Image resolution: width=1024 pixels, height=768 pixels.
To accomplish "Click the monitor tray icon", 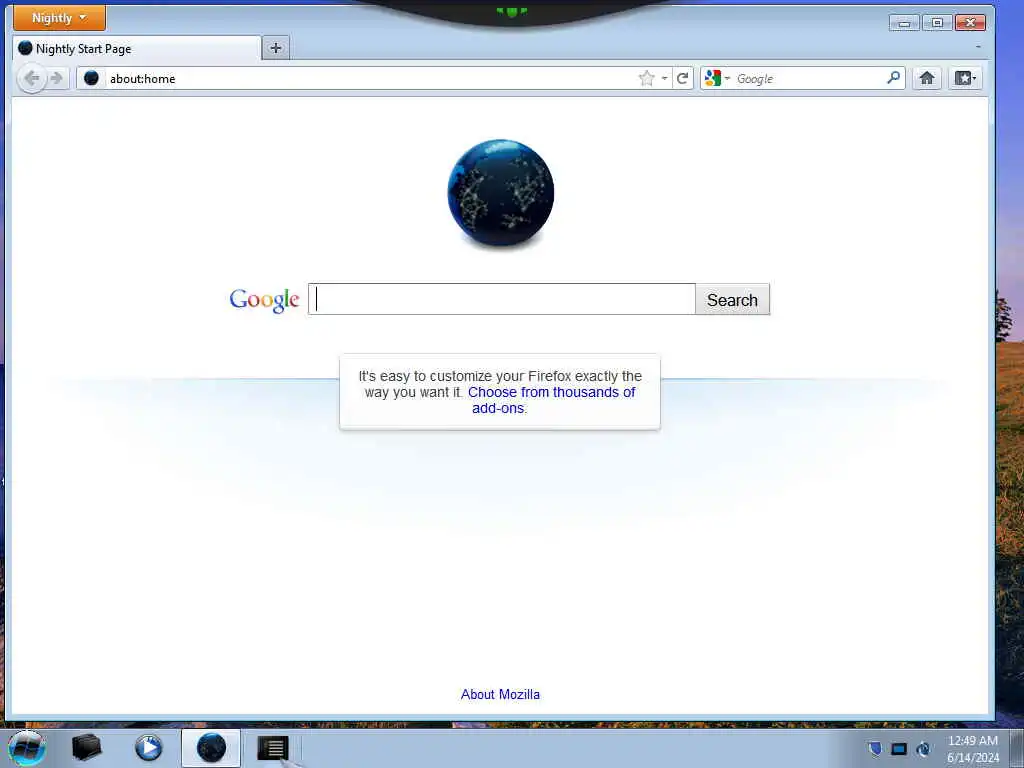I will click(x=899, y=749).
